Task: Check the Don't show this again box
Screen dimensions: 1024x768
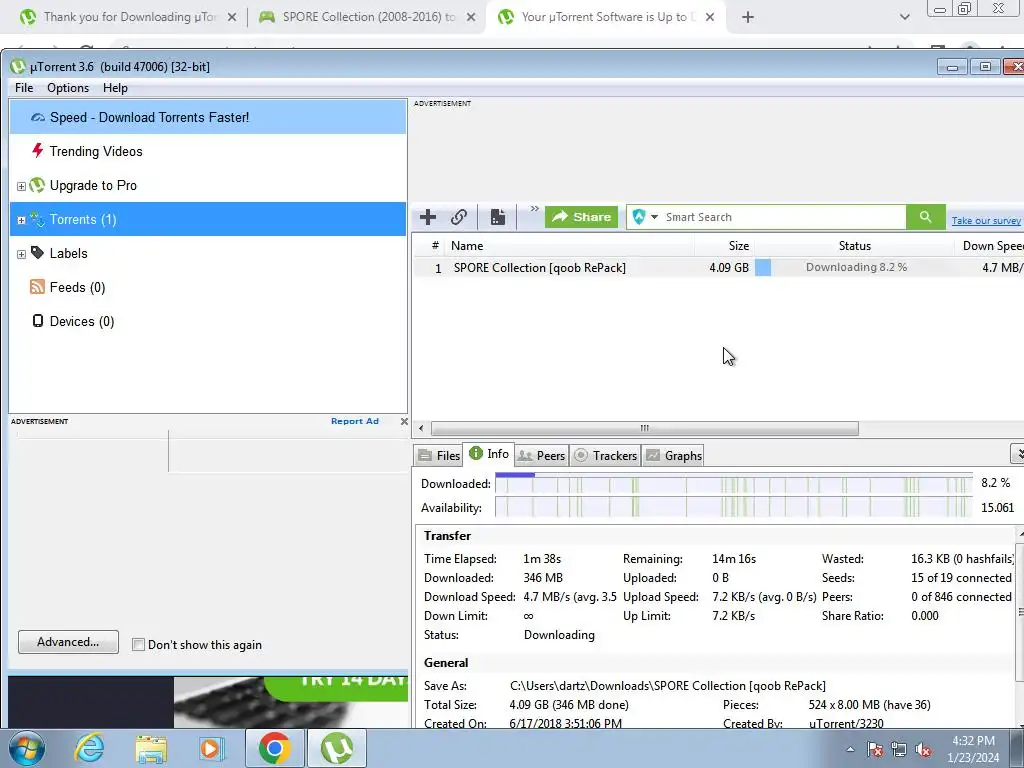Action: click(x=138, y=645)
